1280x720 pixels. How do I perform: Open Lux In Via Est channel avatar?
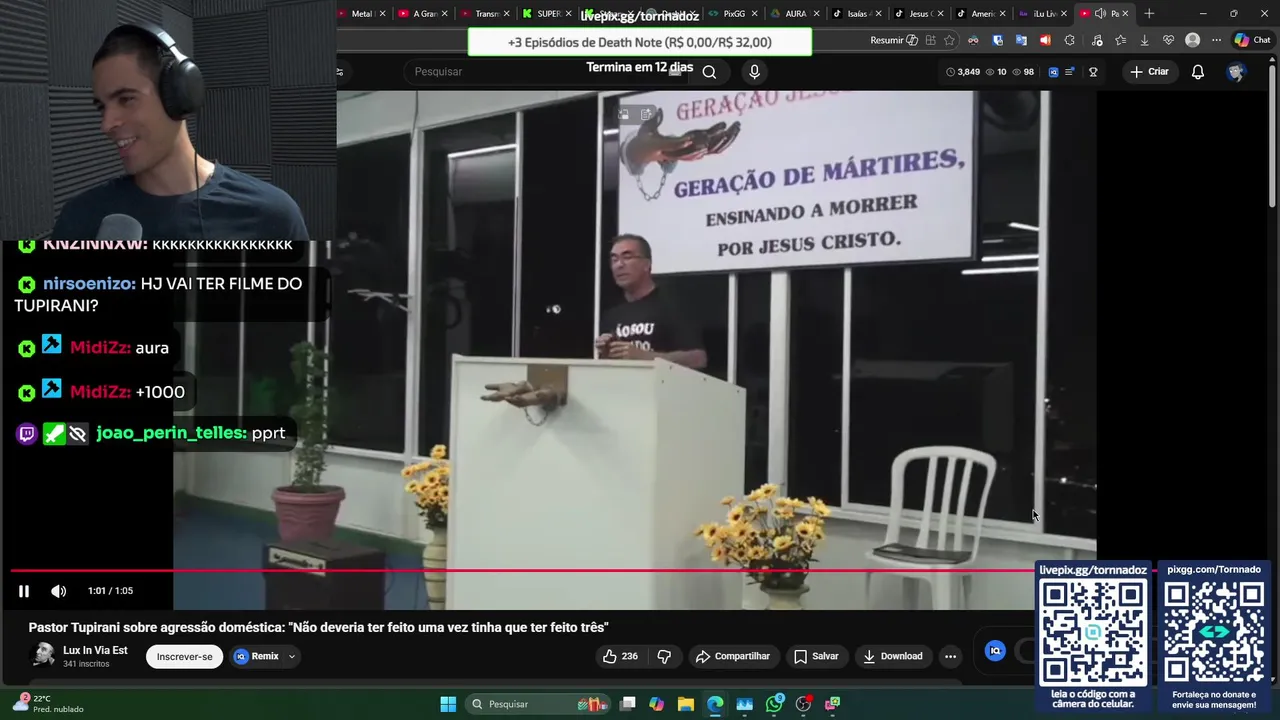[x=43, y=655]
